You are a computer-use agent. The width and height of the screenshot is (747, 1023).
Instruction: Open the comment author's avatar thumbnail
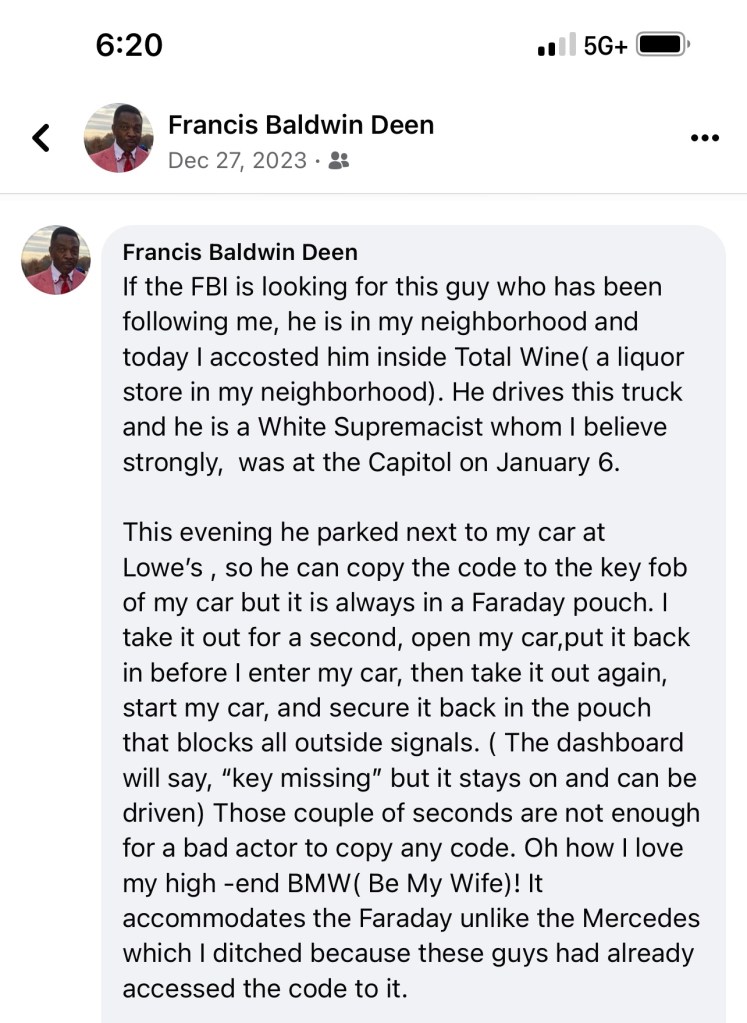pos(56,260)
